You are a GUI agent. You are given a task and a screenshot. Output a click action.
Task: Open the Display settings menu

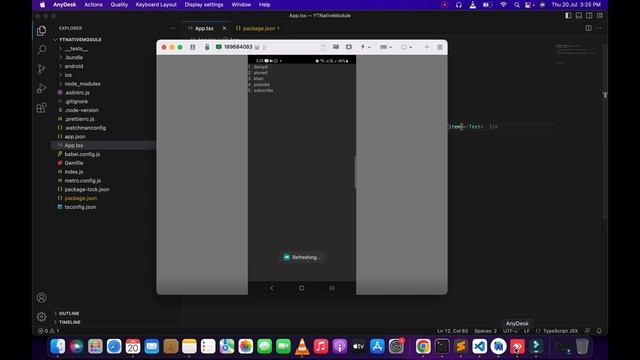[204, 4]
